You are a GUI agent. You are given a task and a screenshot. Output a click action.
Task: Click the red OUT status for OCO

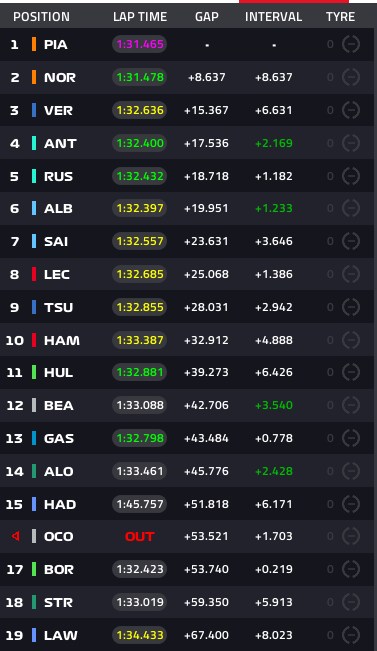click(140, 536)
